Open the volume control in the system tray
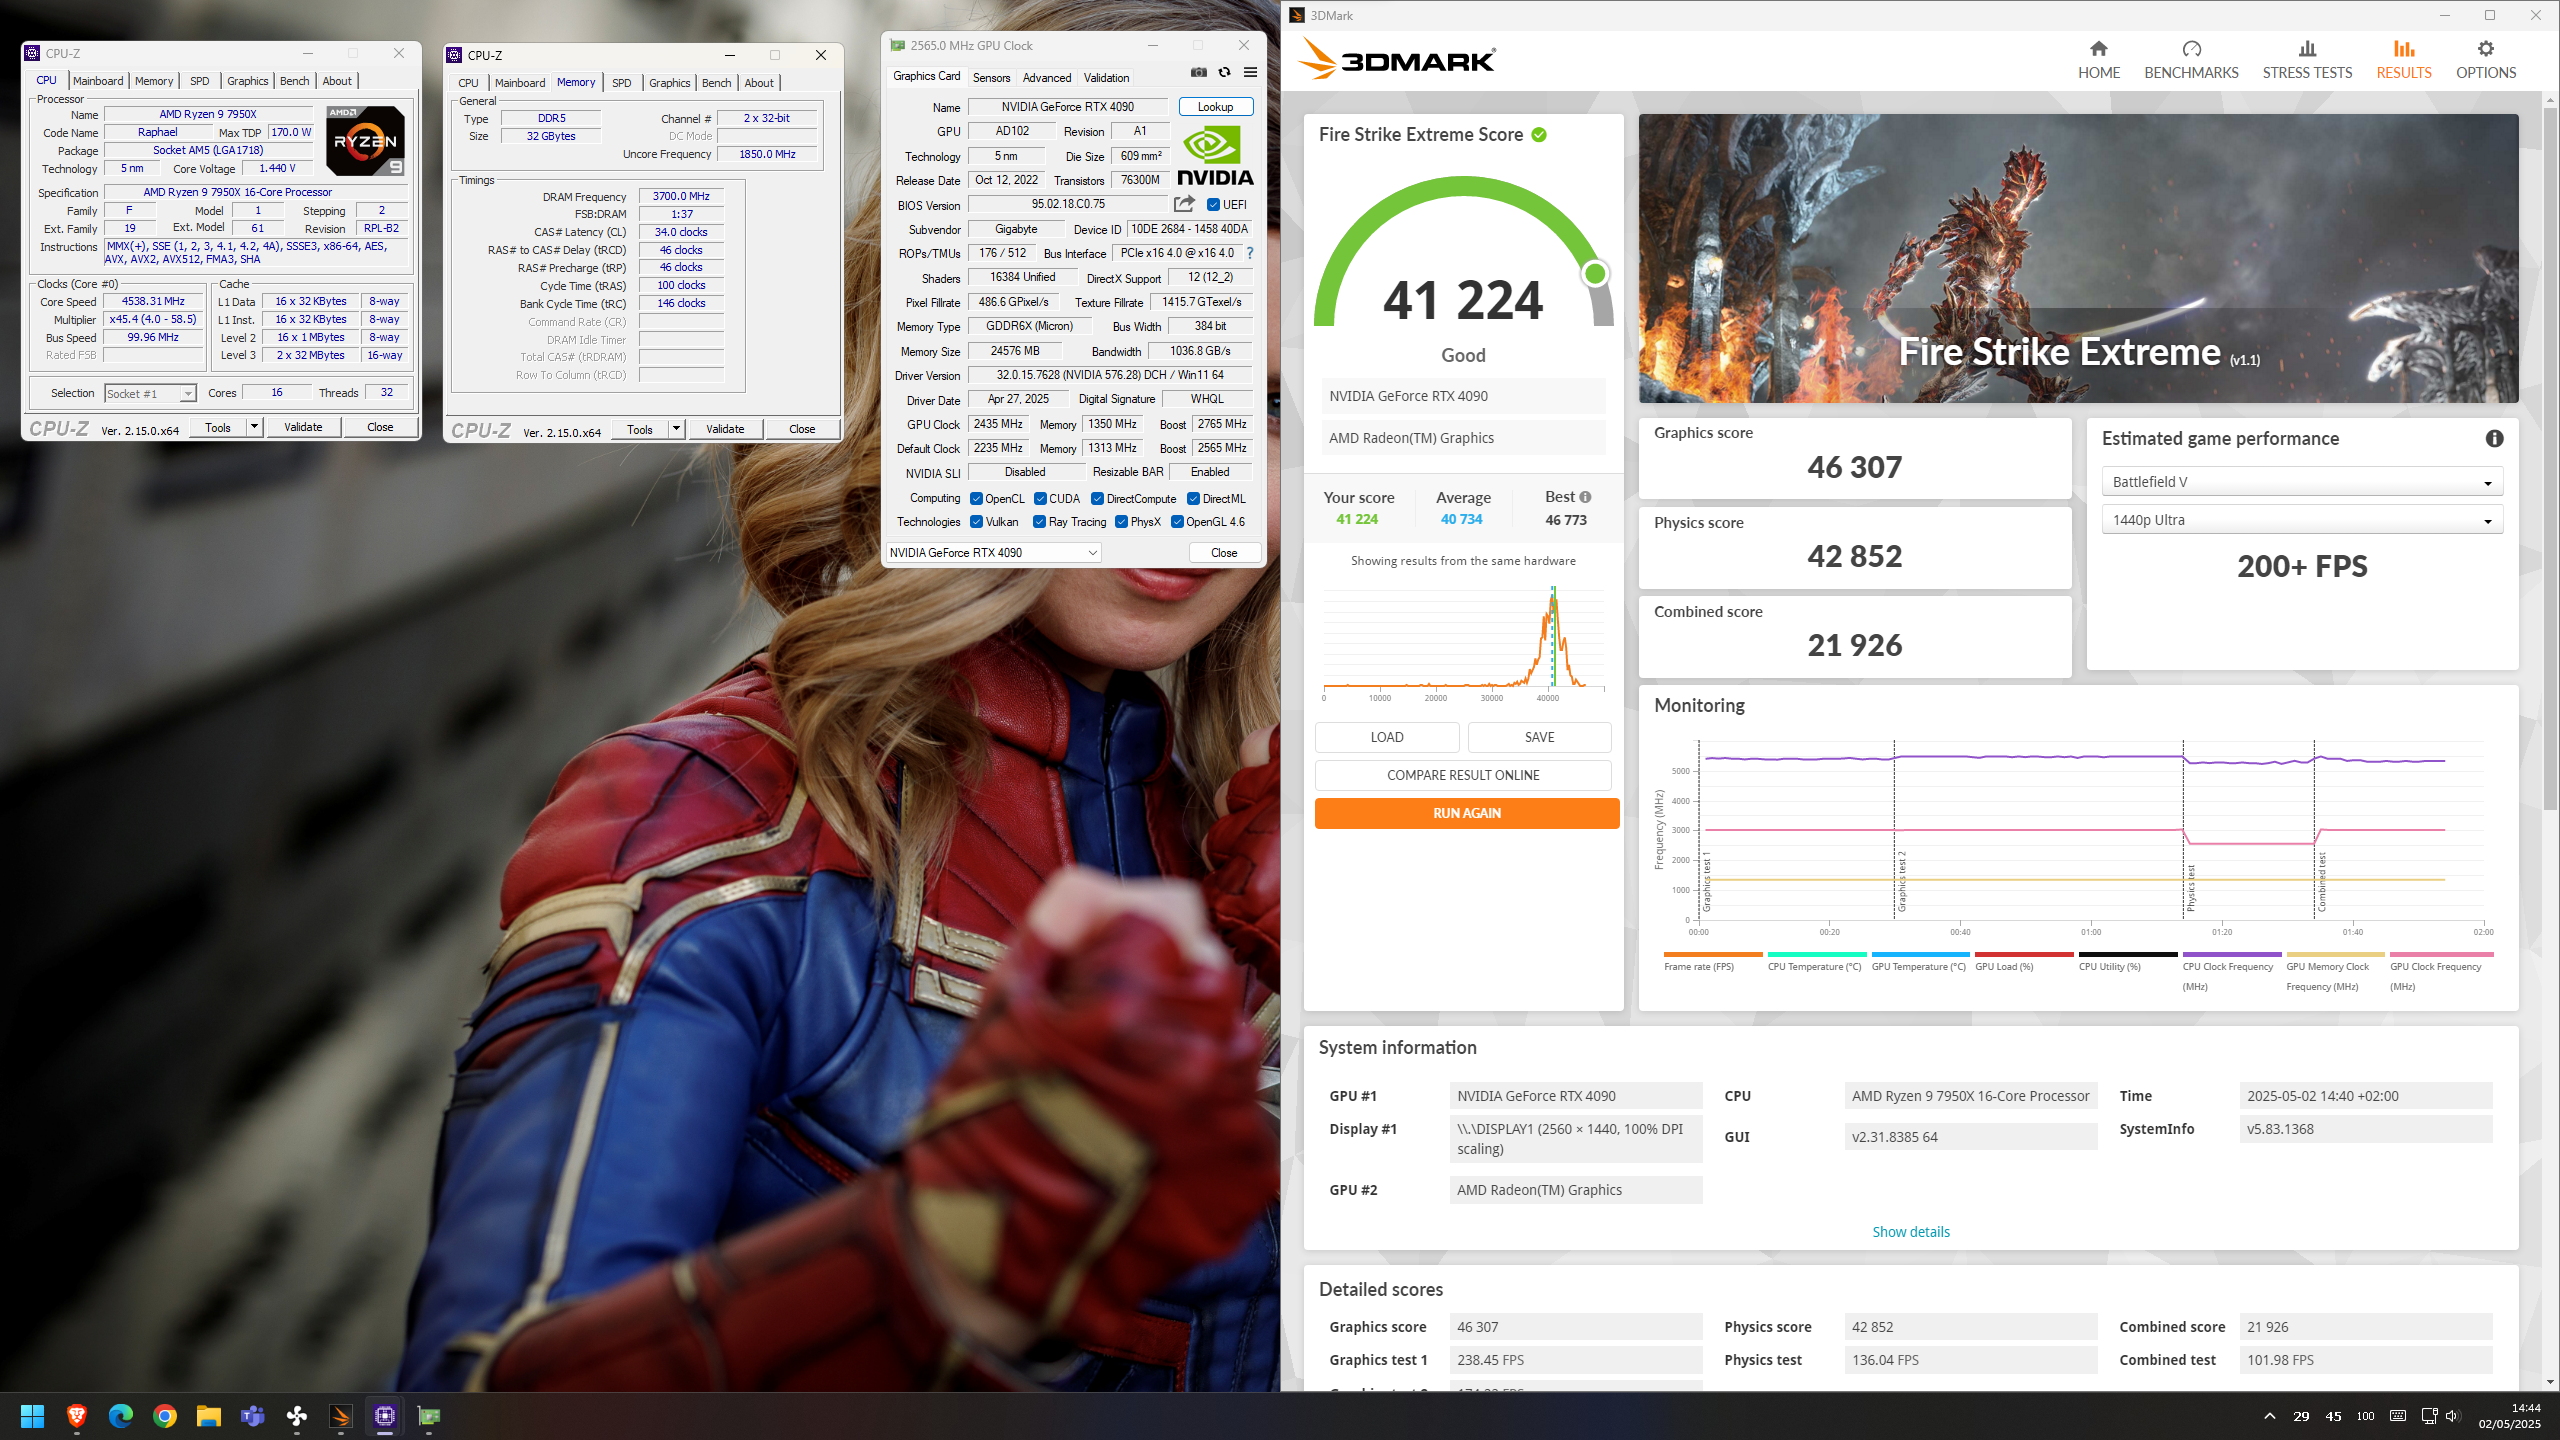This screenshot has width=2560, height=1440. click(2453, 1416)
